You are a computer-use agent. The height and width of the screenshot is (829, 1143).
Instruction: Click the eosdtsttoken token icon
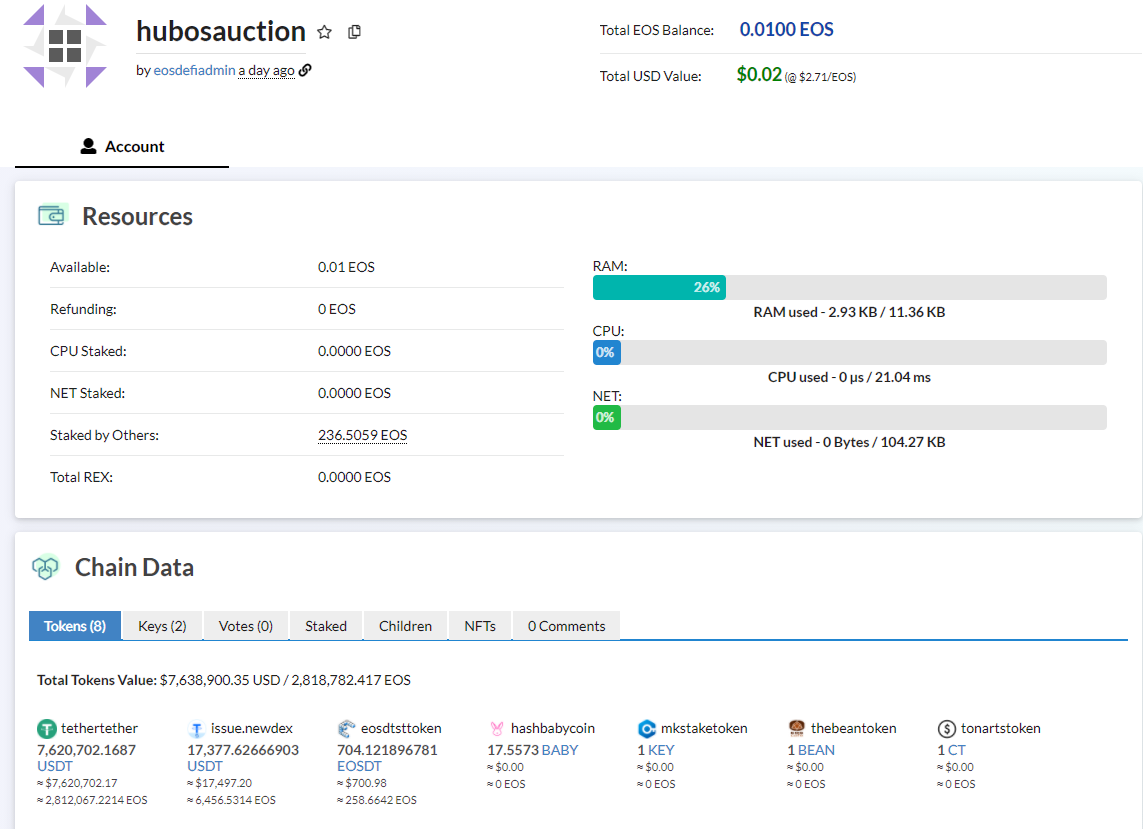346,729
